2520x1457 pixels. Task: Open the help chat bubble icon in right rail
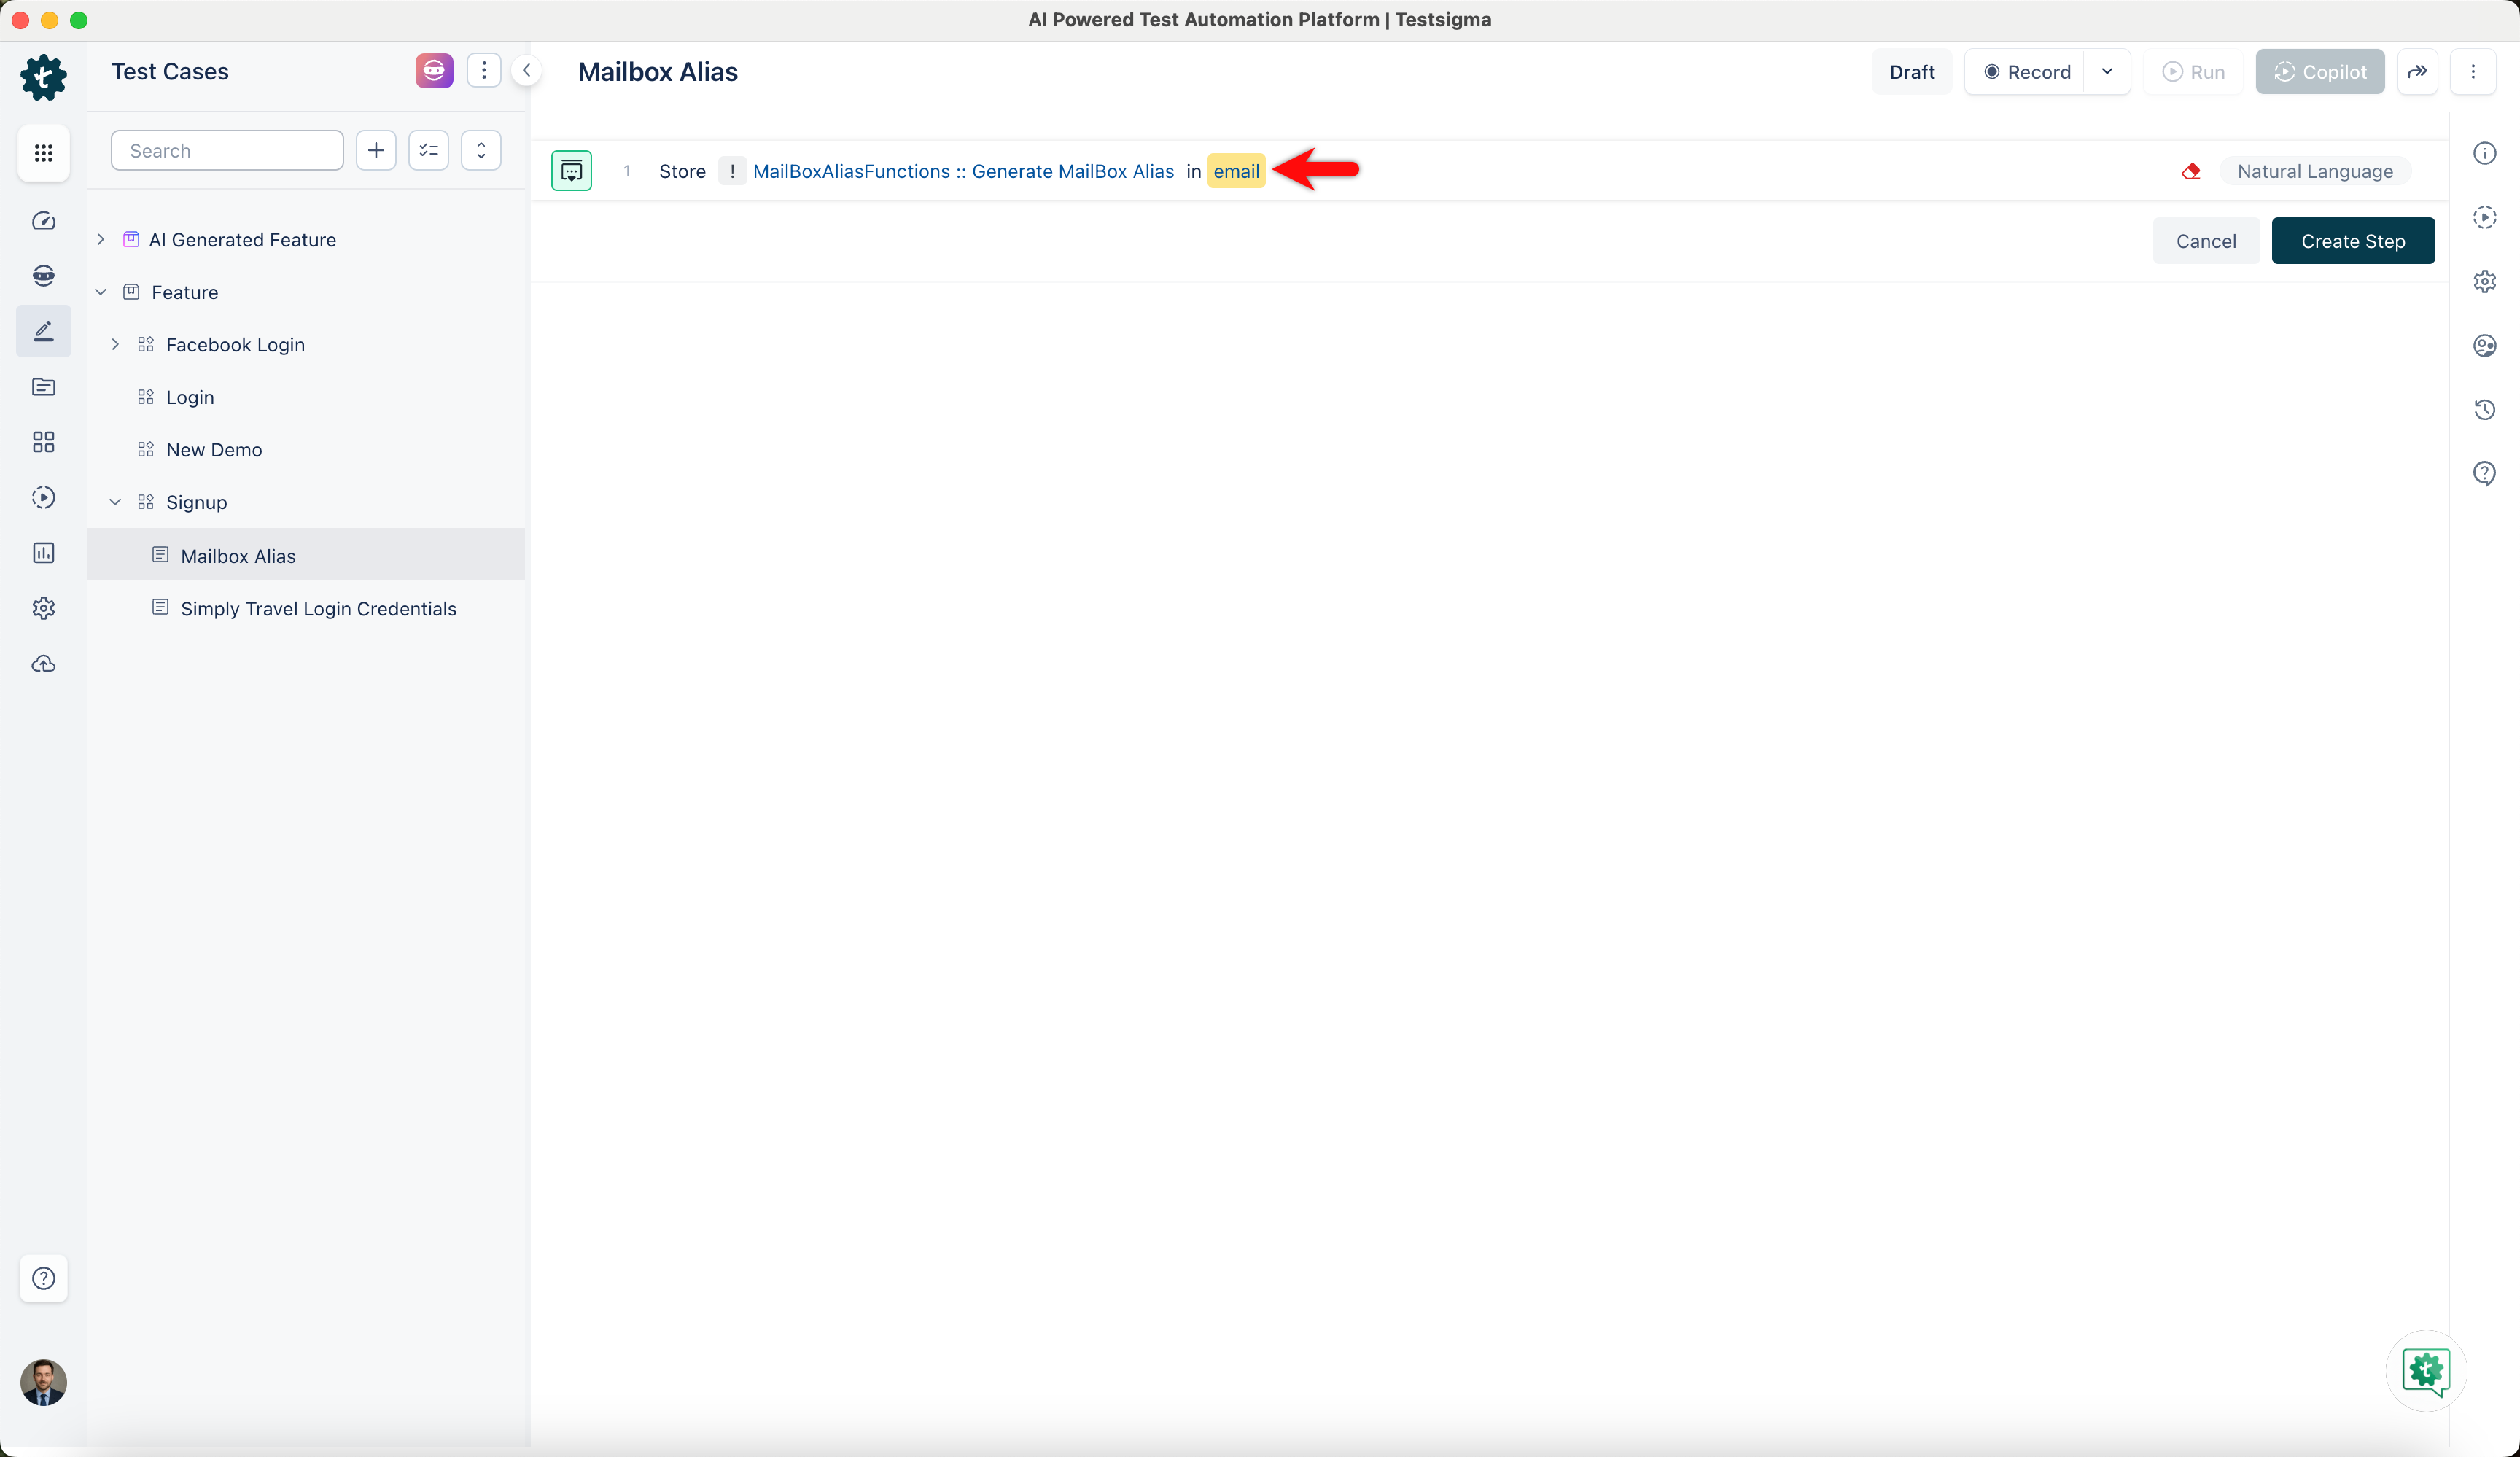click(x=2484, y=473)
